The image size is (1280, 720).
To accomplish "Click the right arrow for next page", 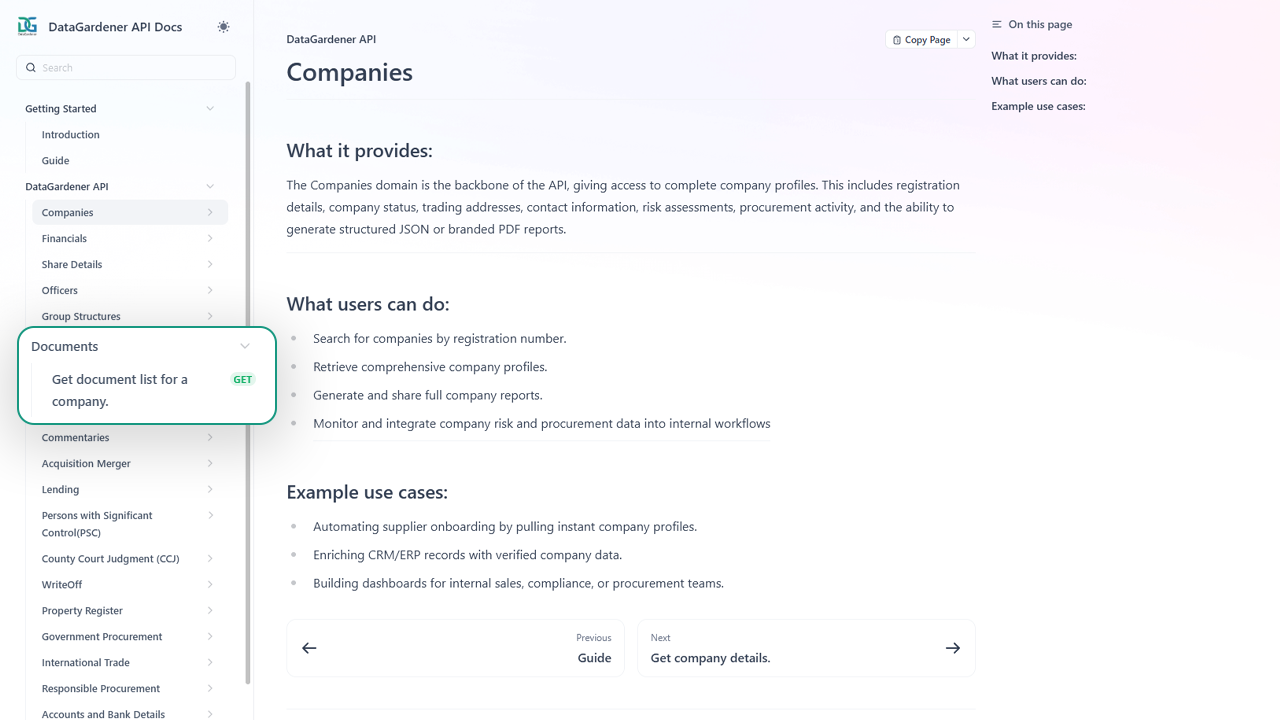I will 952,648.
